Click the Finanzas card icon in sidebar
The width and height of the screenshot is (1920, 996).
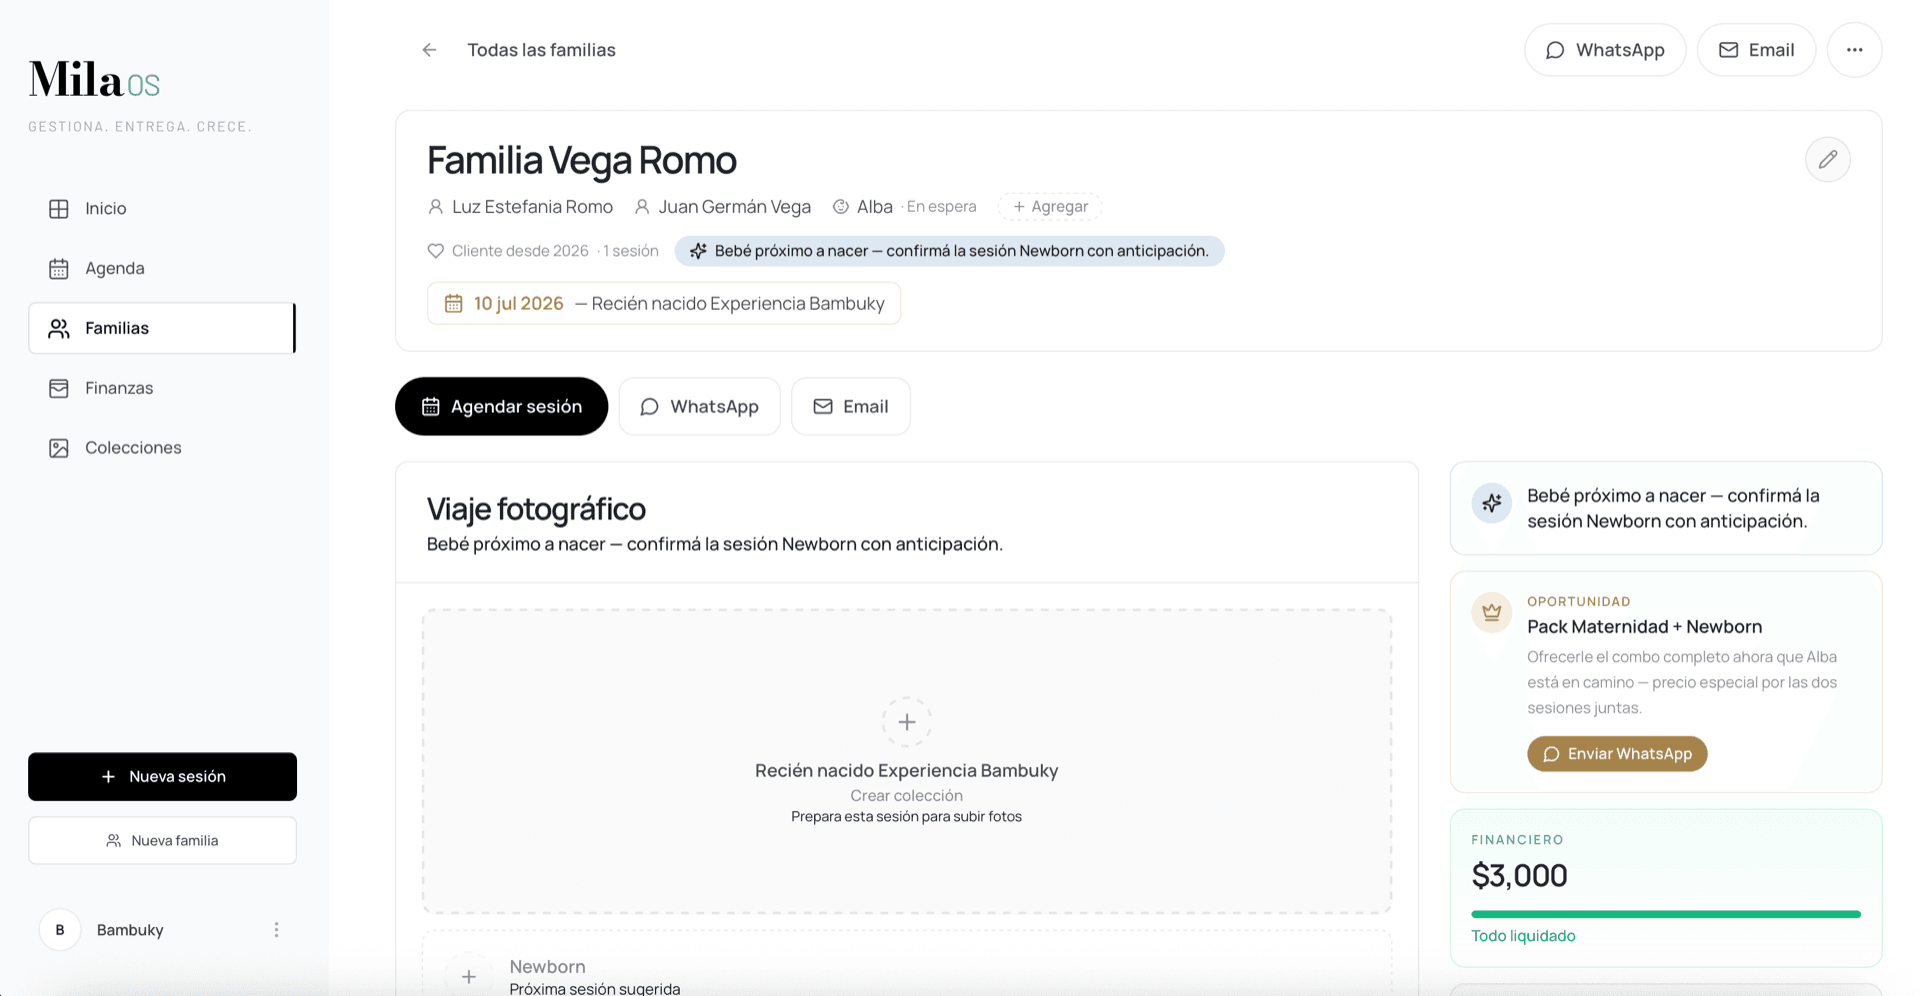(59, 388)
